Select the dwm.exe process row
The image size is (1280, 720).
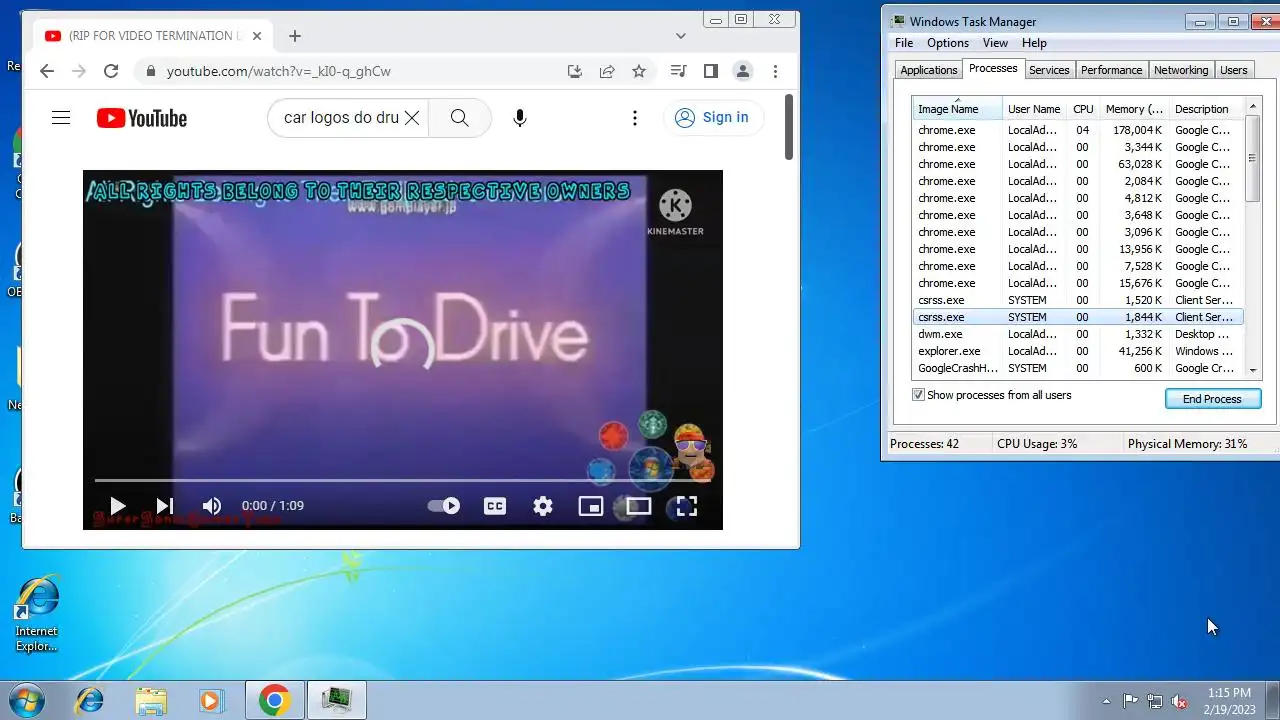point(1078,334)
